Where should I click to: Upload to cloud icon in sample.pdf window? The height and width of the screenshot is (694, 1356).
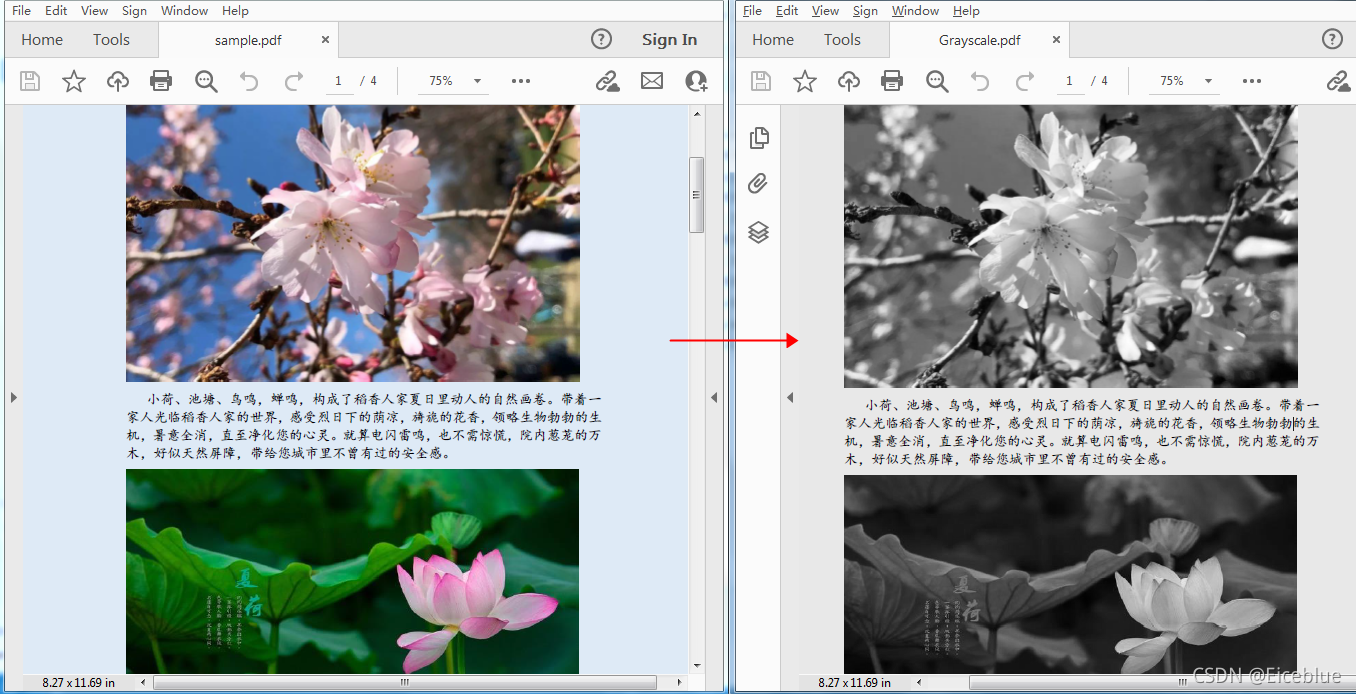coord(118,81)
